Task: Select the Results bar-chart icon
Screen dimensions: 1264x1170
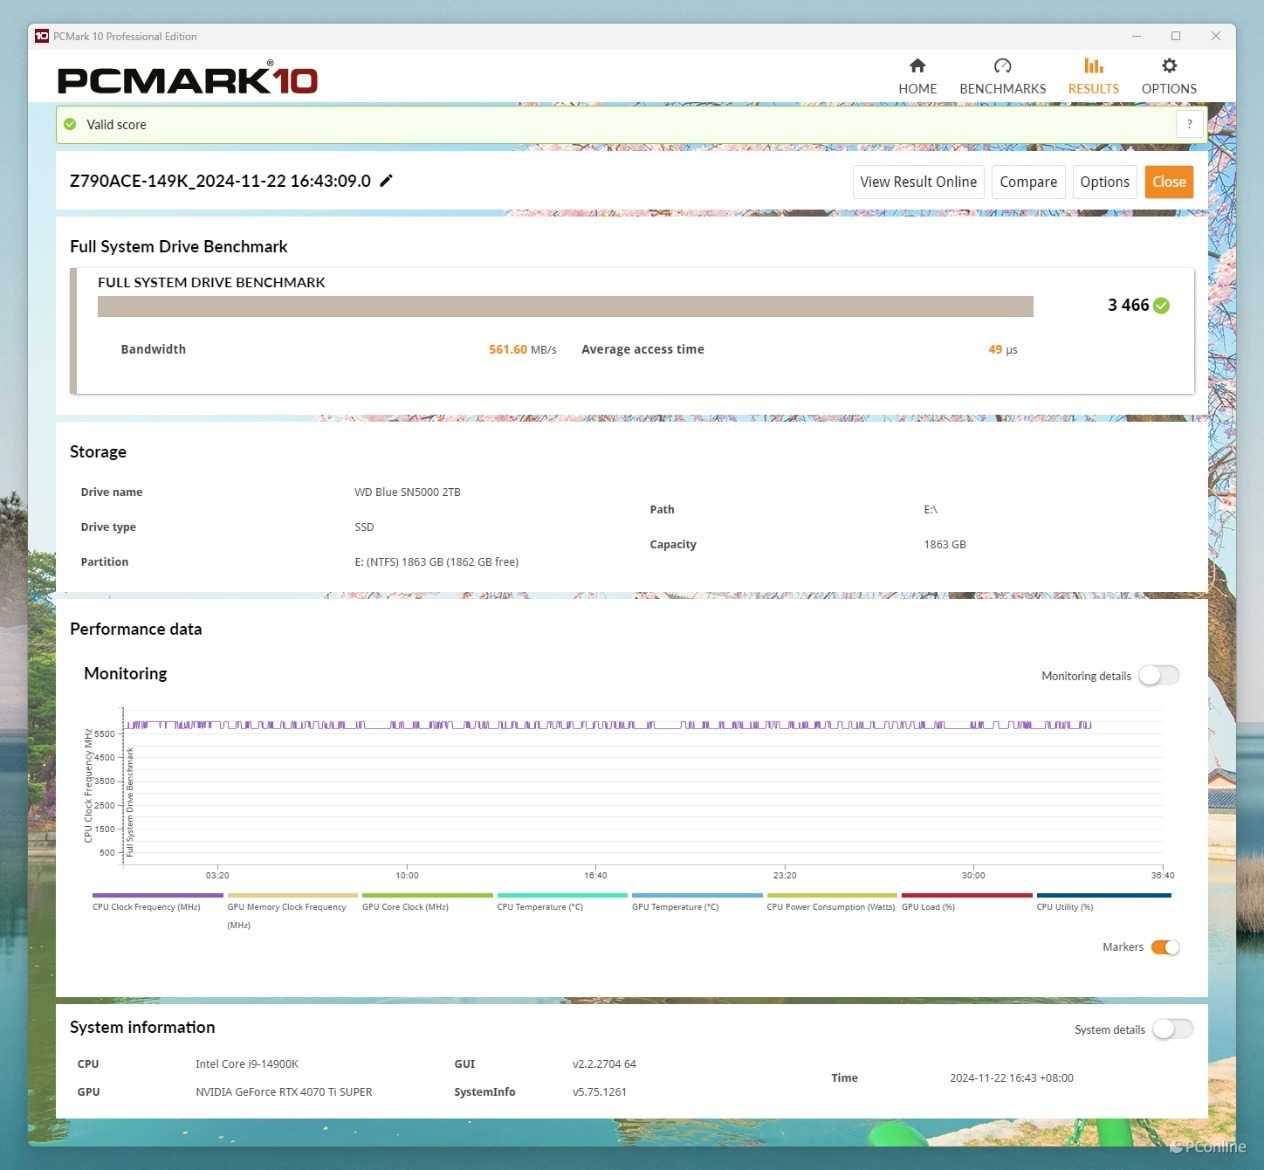Action: click(x=1093, y=66)
